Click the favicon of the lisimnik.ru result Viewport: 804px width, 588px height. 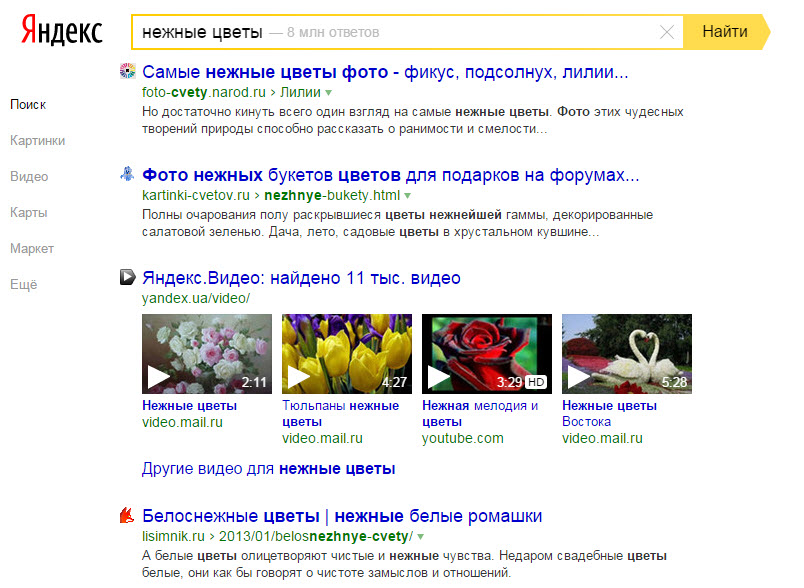click(127, 515)
